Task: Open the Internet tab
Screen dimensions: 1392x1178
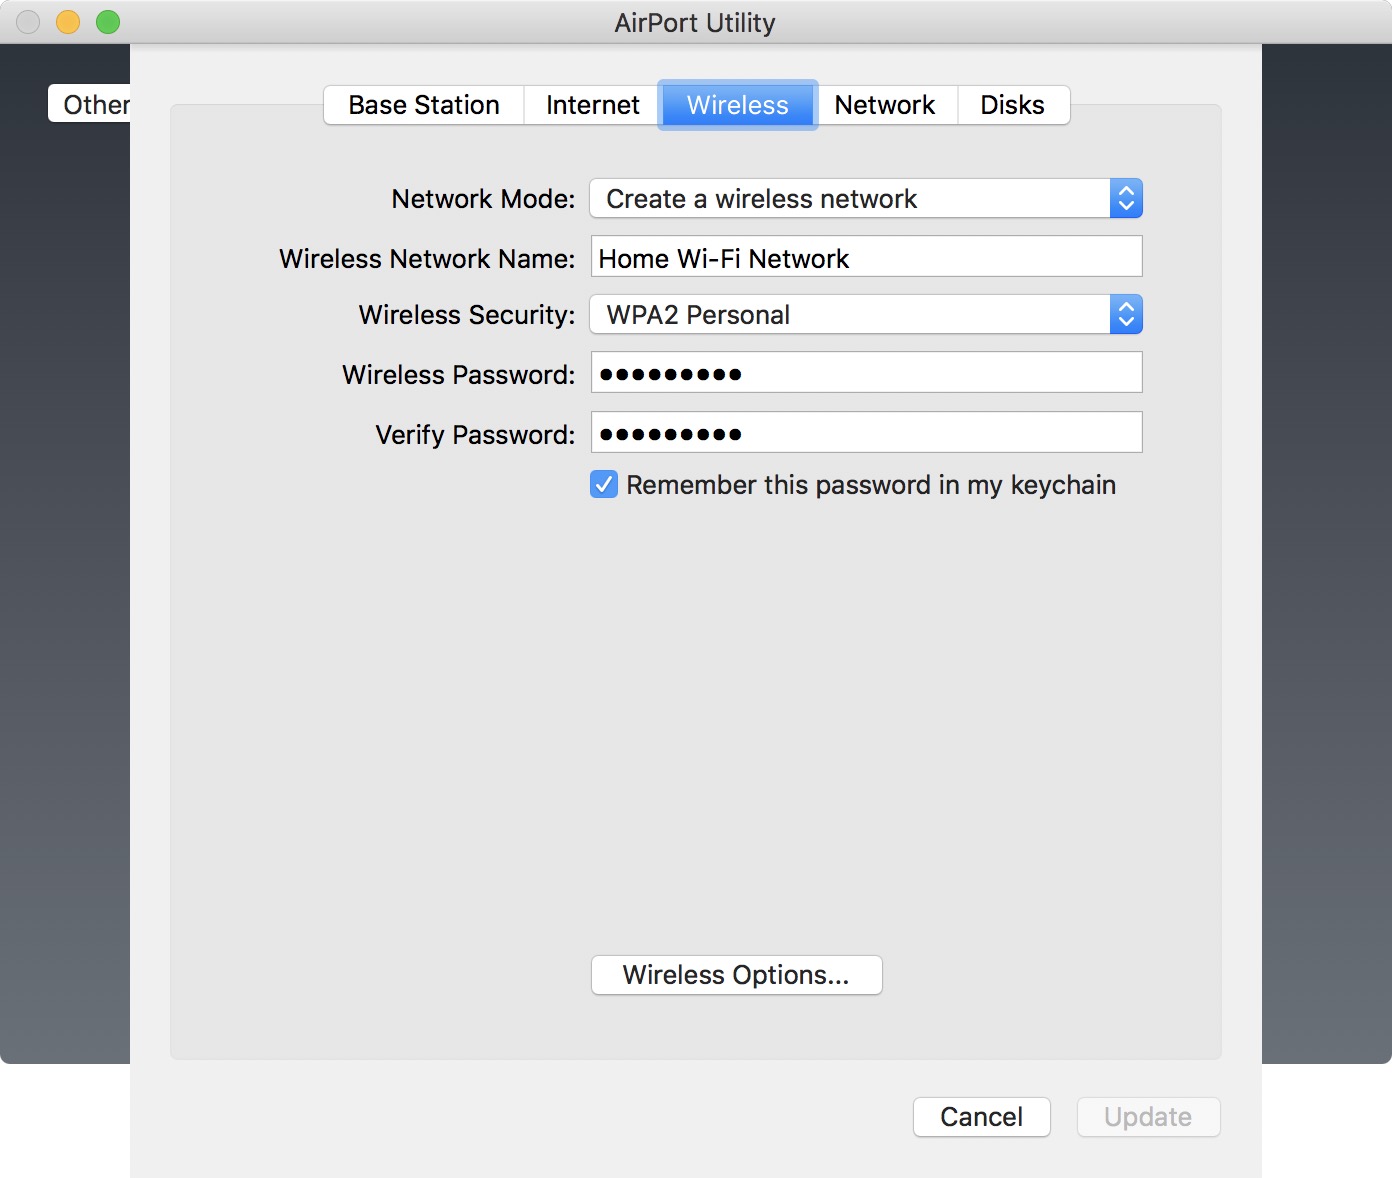Action: tap(592, 105)
